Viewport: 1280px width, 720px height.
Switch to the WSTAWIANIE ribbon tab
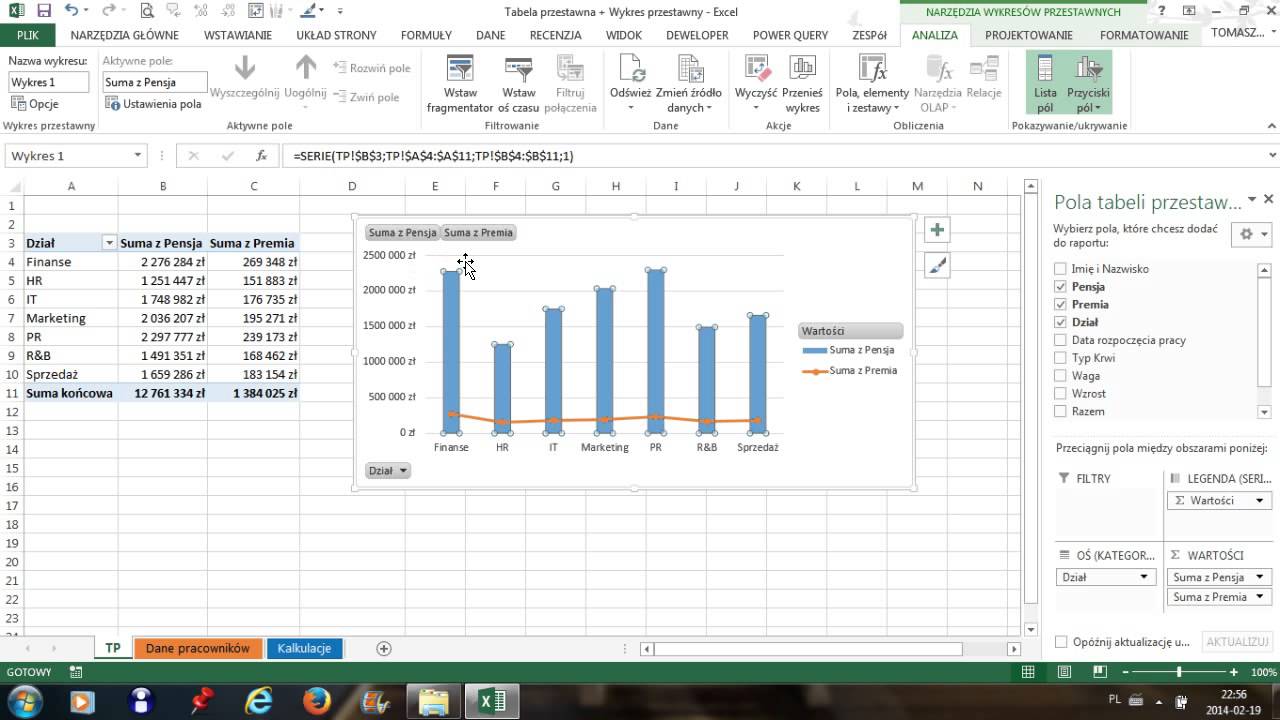pyautogui.click(x=238, y=35)
